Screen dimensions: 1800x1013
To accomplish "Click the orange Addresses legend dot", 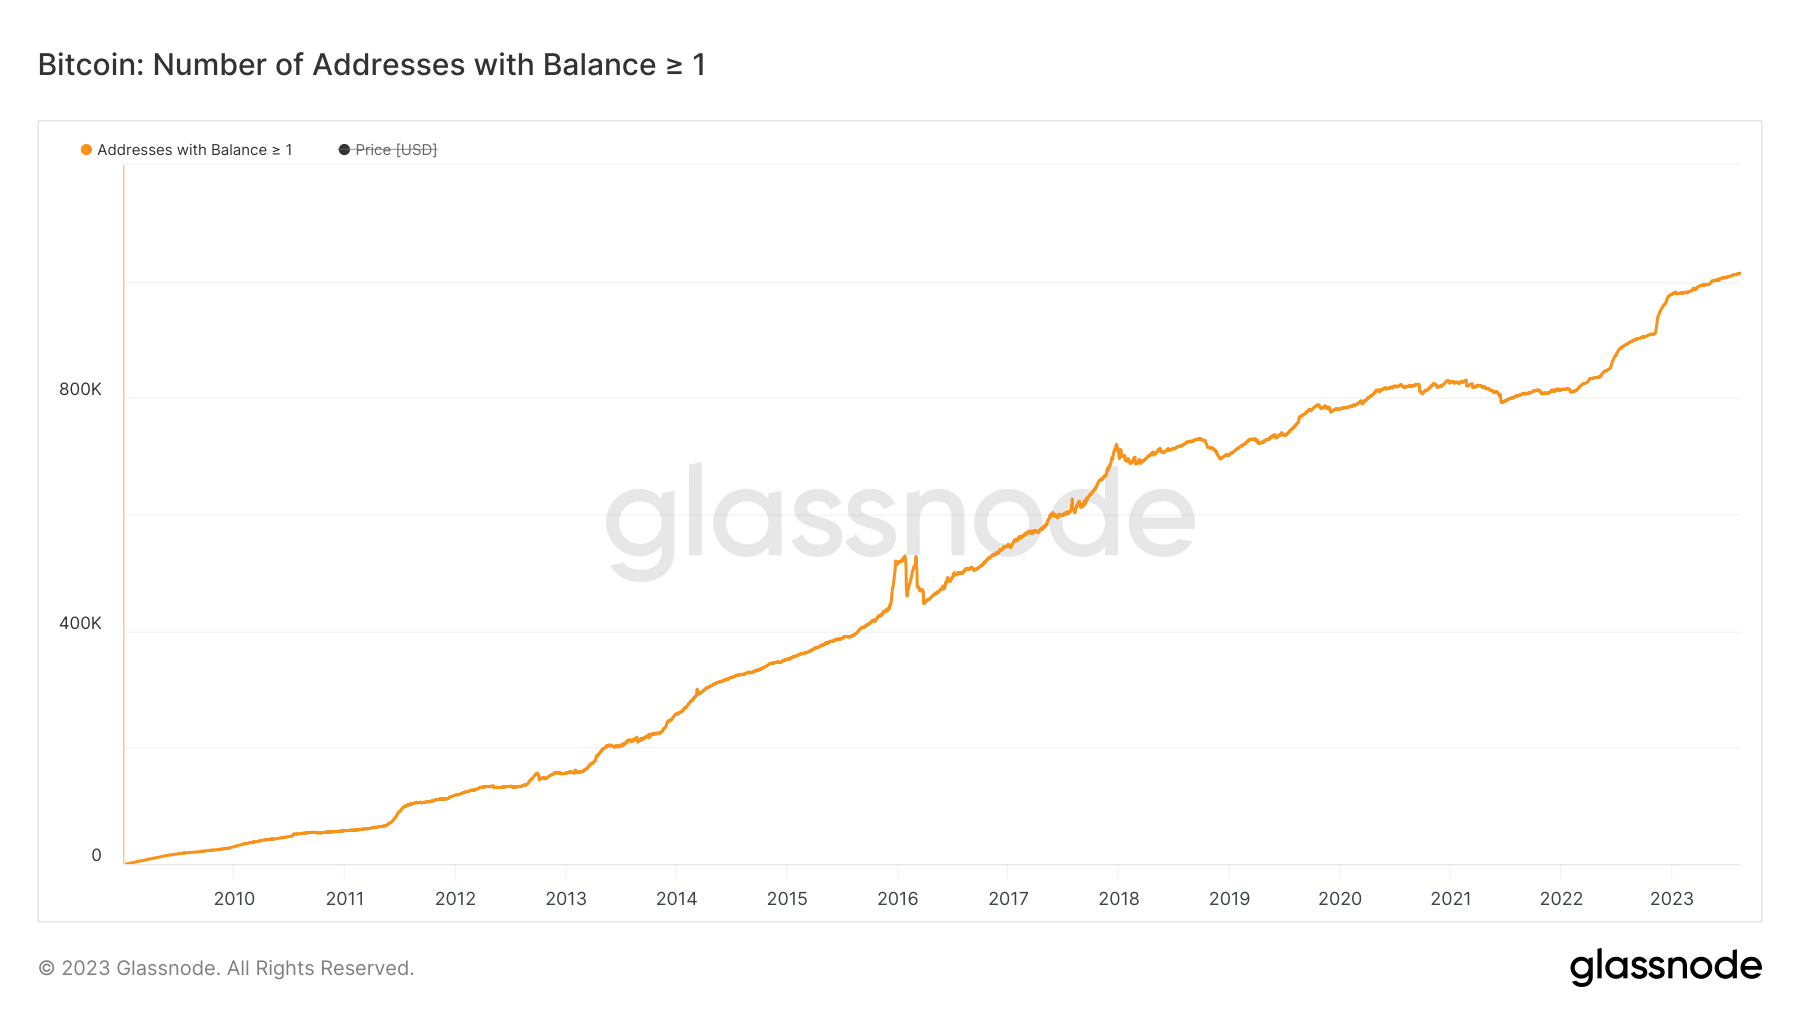I will [87, 150].
